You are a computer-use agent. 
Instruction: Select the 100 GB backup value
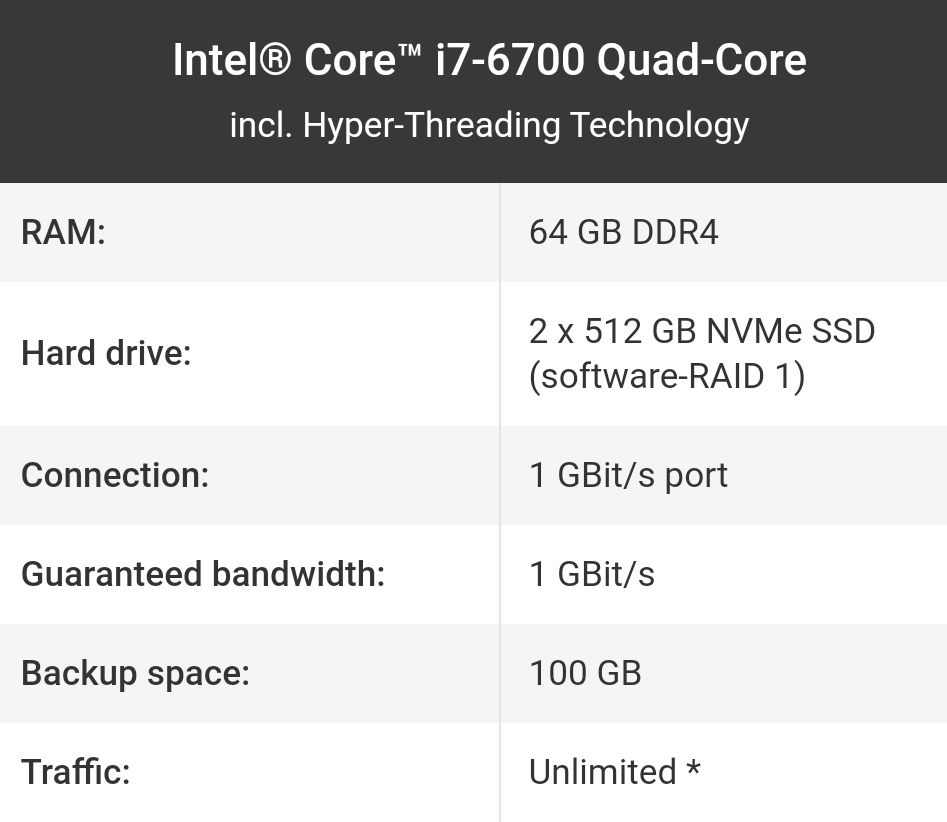point(585,673)
